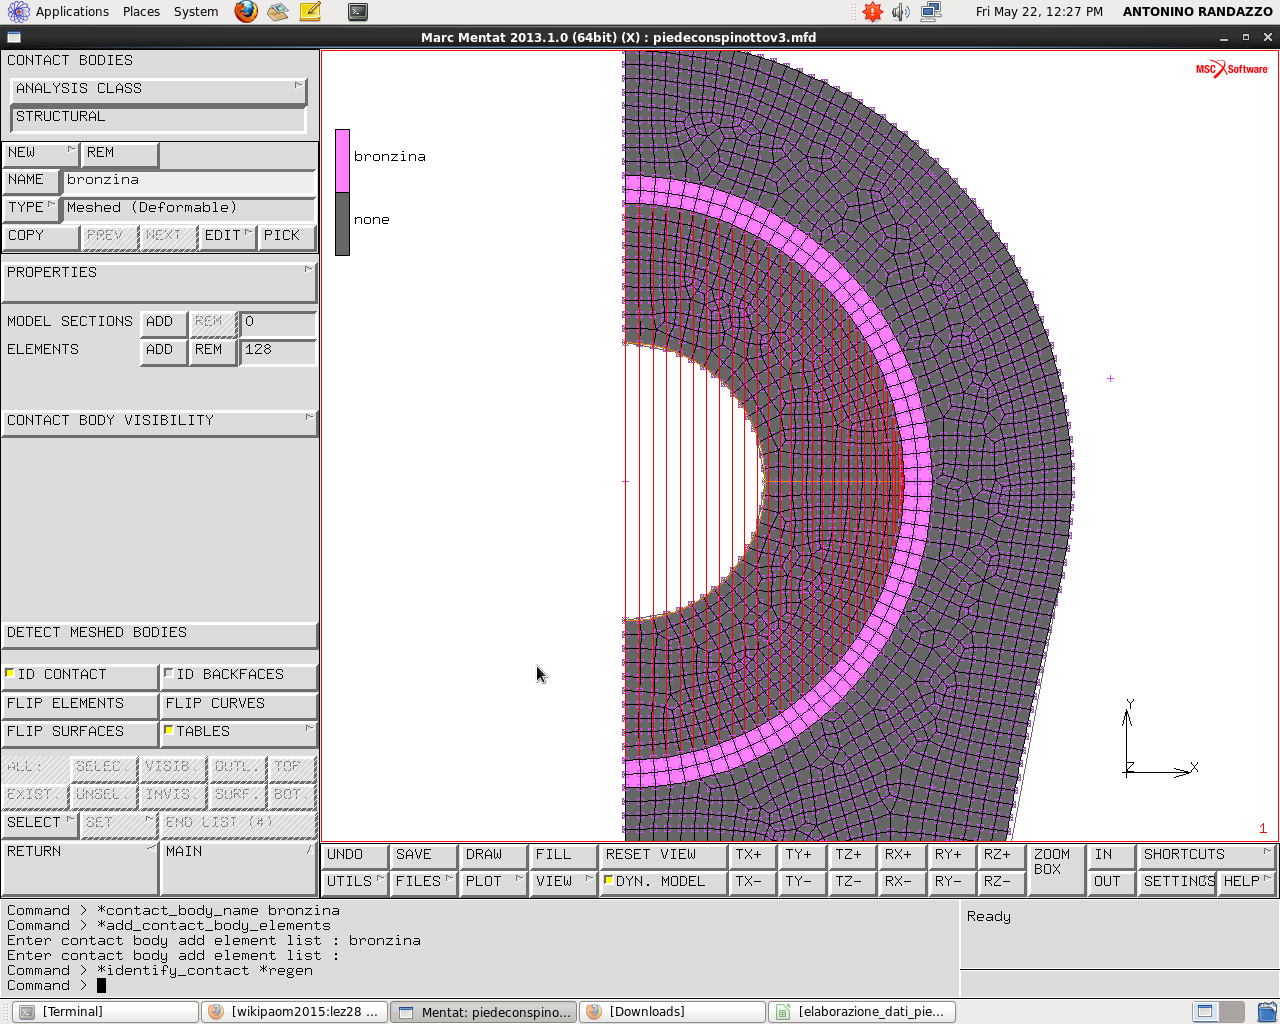
Task: Click FLIP ELEMENTS
Action: 80,704
